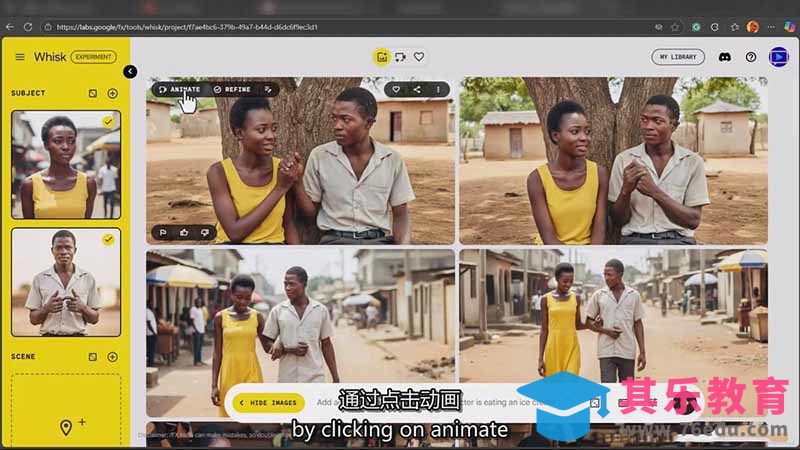Click the Animate button on first image
The width and height of the screenshot is (800, 450).
coord(179,89)
